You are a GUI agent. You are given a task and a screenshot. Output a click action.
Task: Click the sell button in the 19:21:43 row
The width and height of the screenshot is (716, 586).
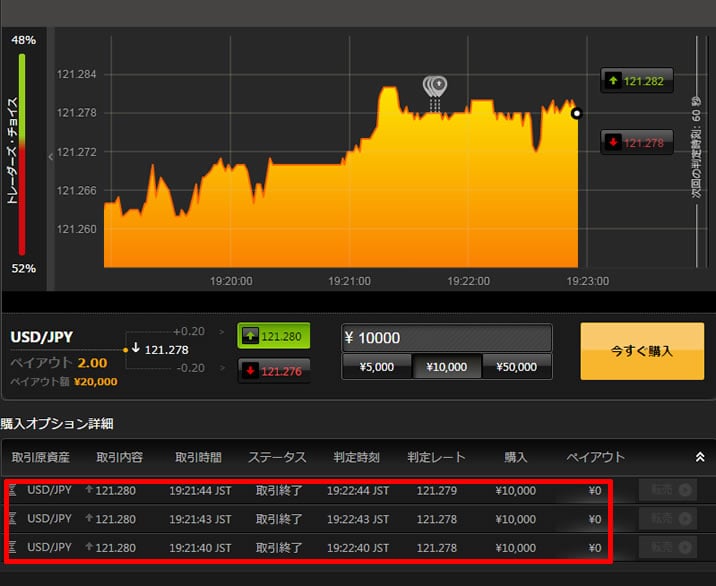(668, 518)
